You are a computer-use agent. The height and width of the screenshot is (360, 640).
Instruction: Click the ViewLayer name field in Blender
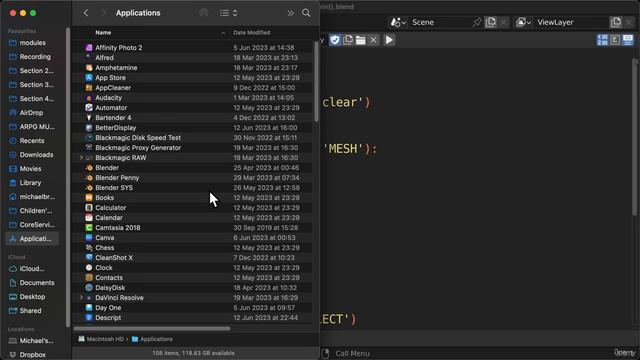[571, 22]
